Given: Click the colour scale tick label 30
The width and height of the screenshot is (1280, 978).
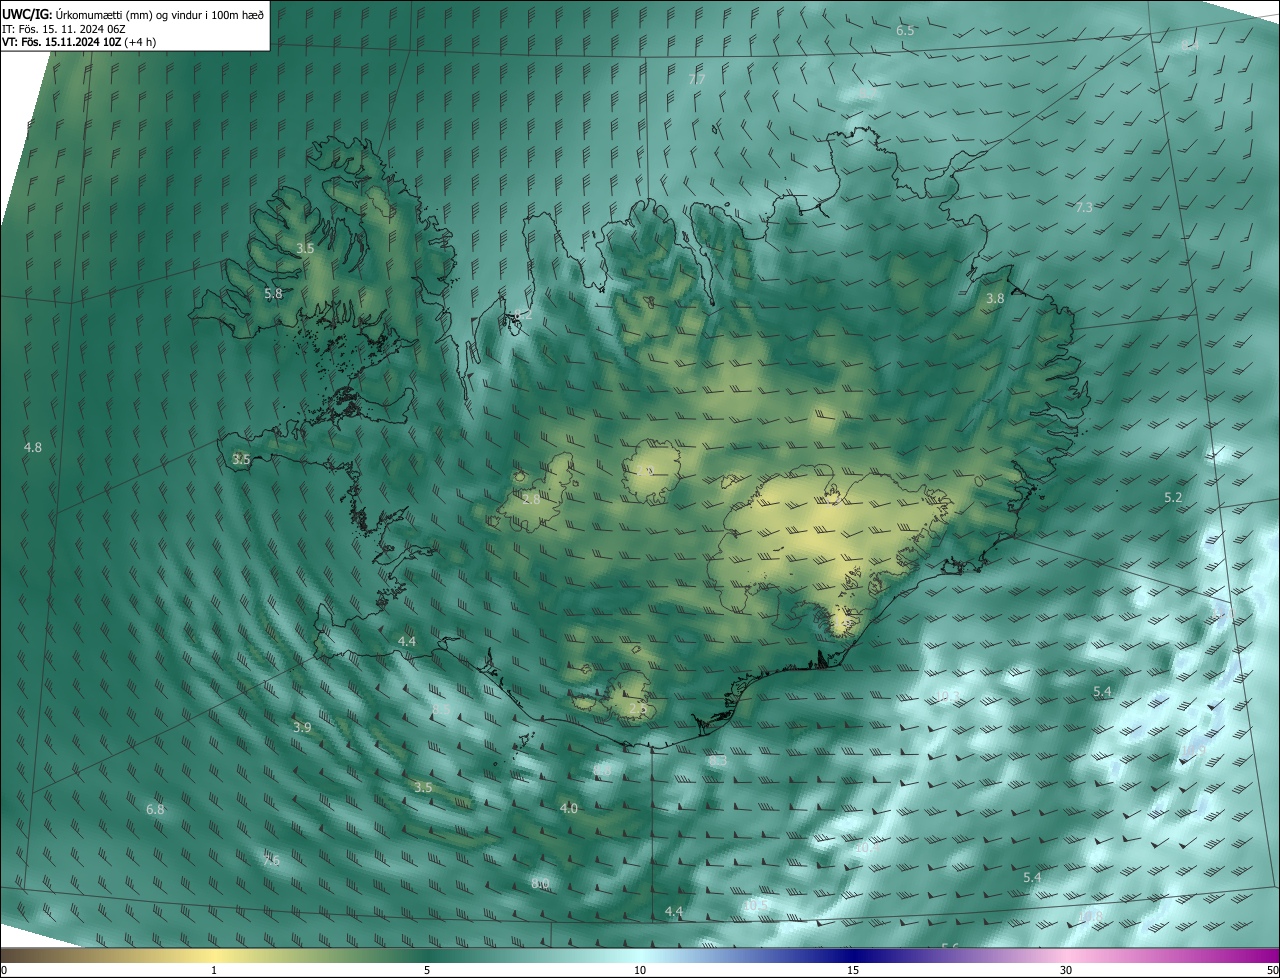Looking at the screenshot, I should [1066, 970].
